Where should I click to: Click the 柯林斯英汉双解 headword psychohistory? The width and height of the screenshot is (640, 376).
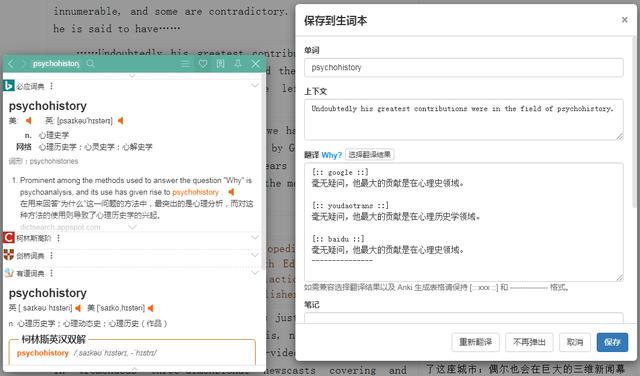pyautogui.click(x=43, y=353)
